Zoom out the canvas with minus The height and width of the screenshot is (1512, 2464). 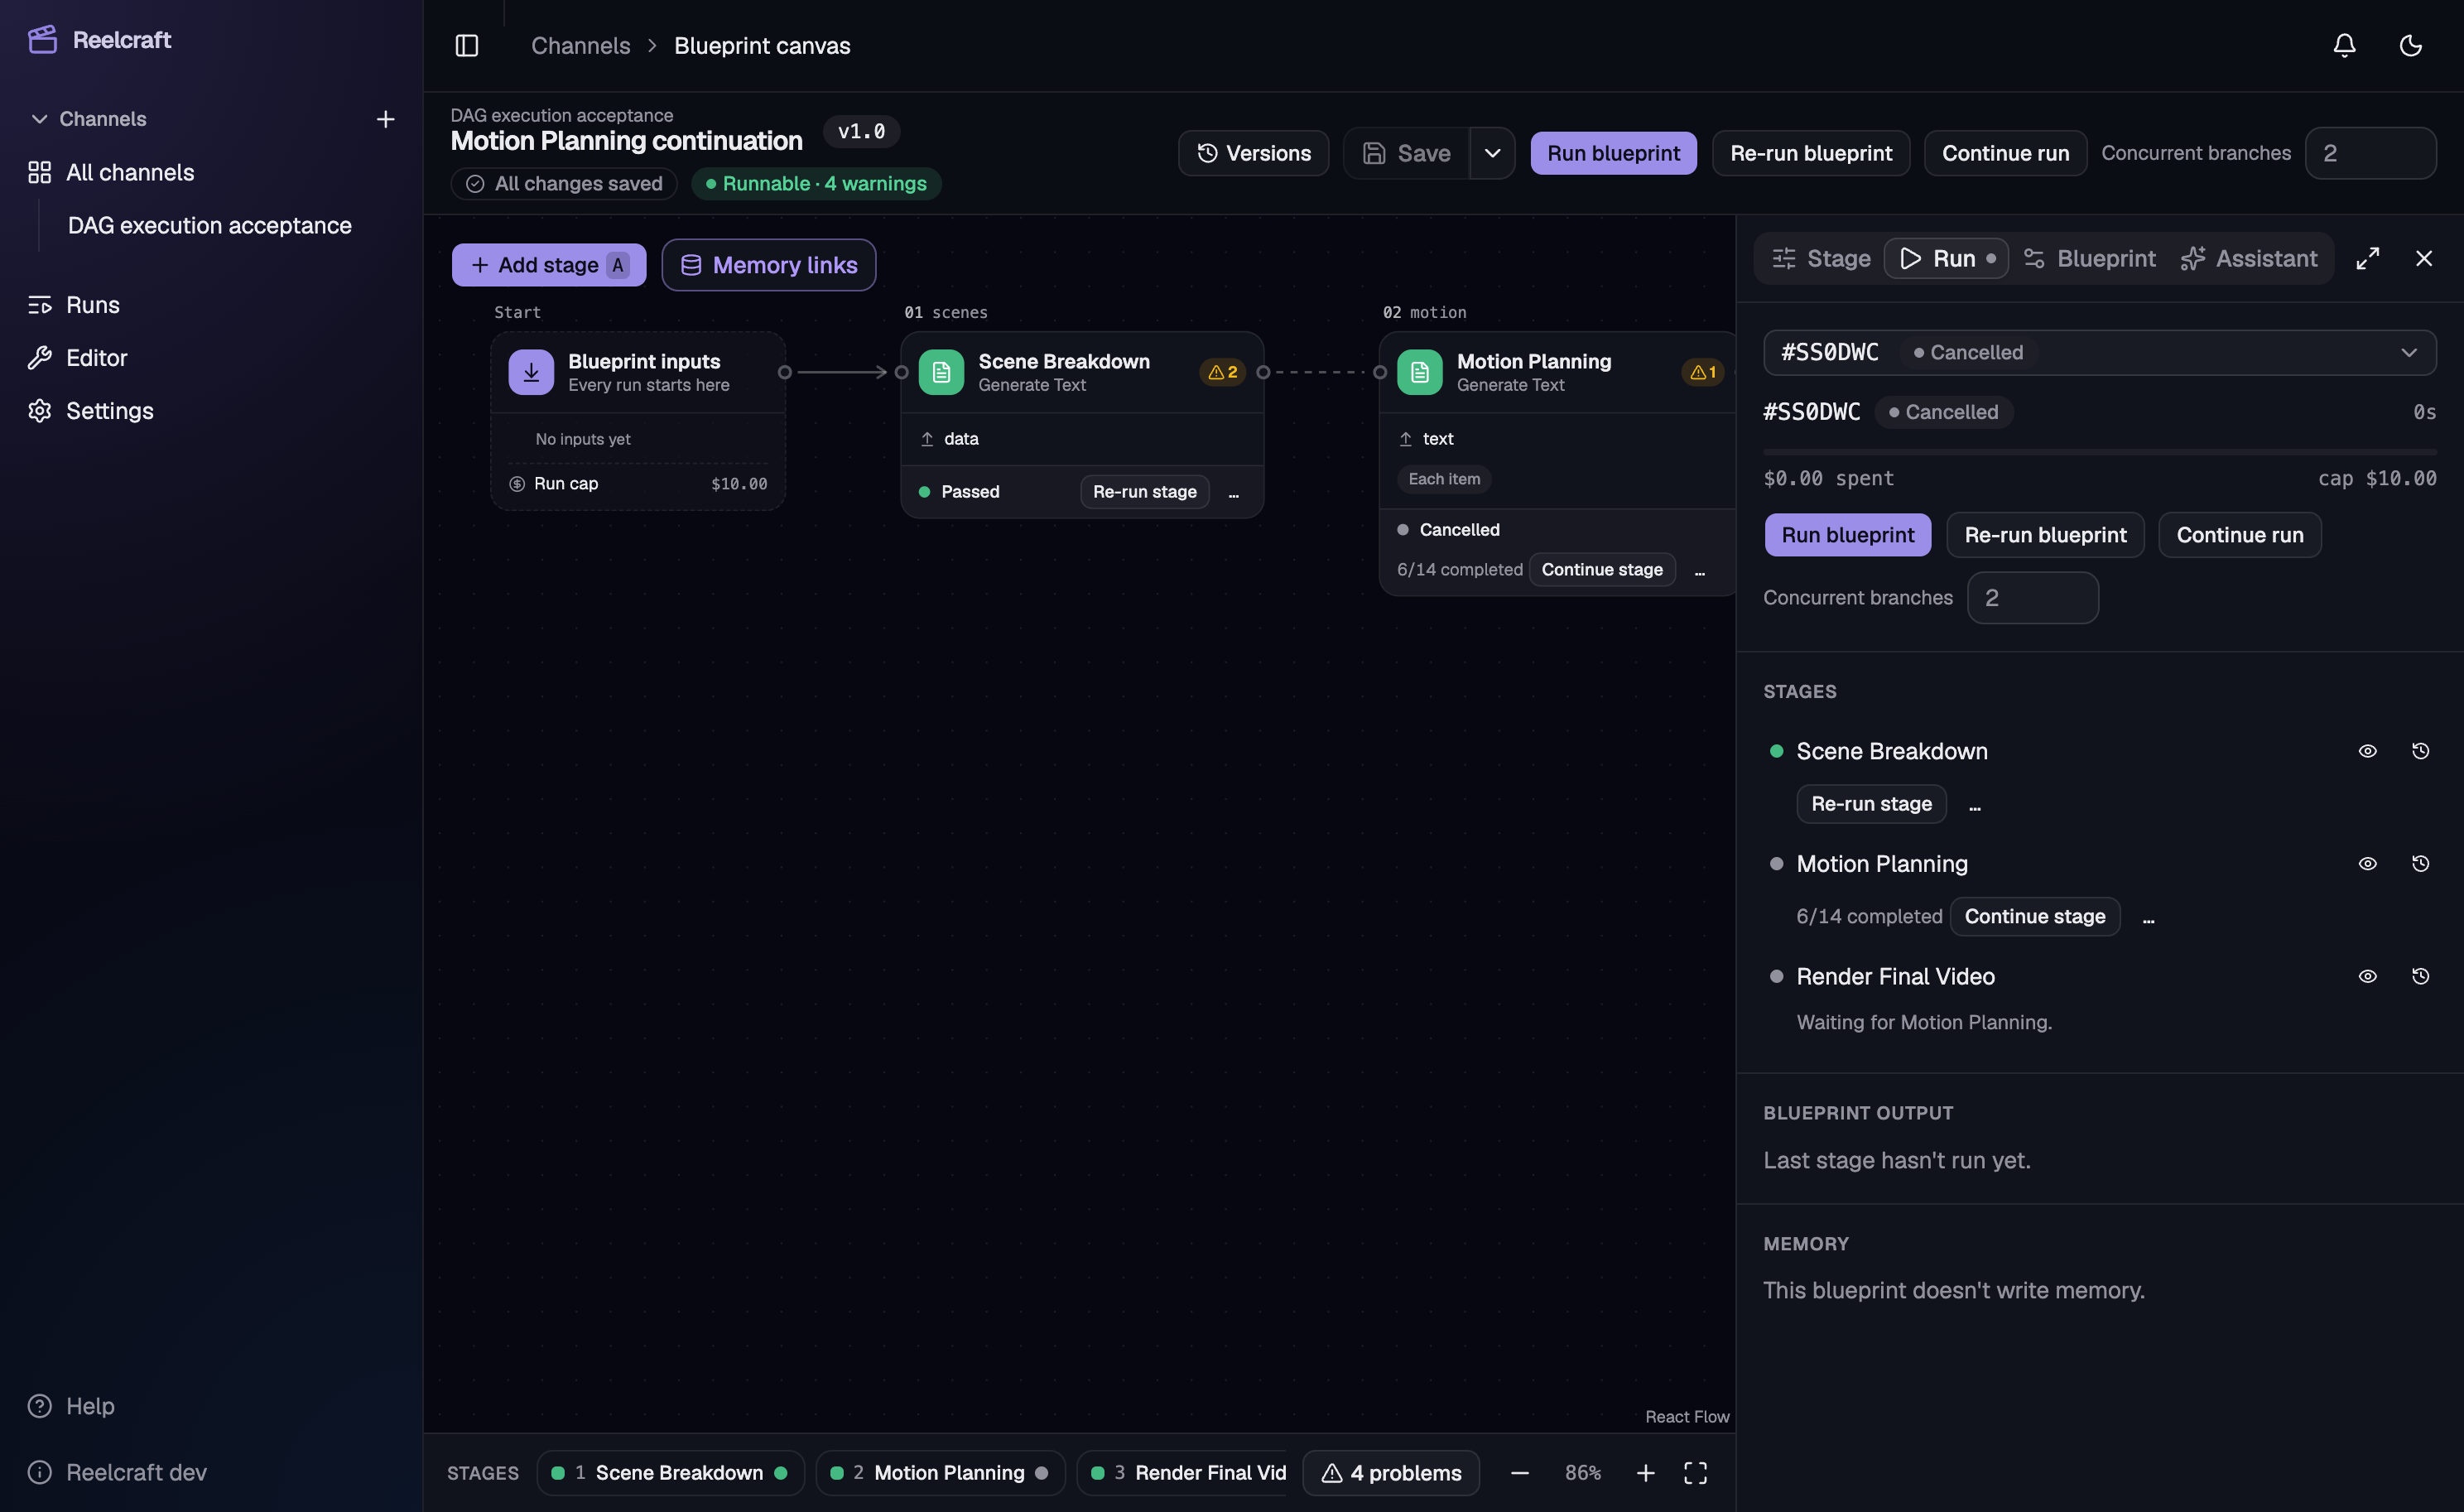click(x=1519, y=1473)
